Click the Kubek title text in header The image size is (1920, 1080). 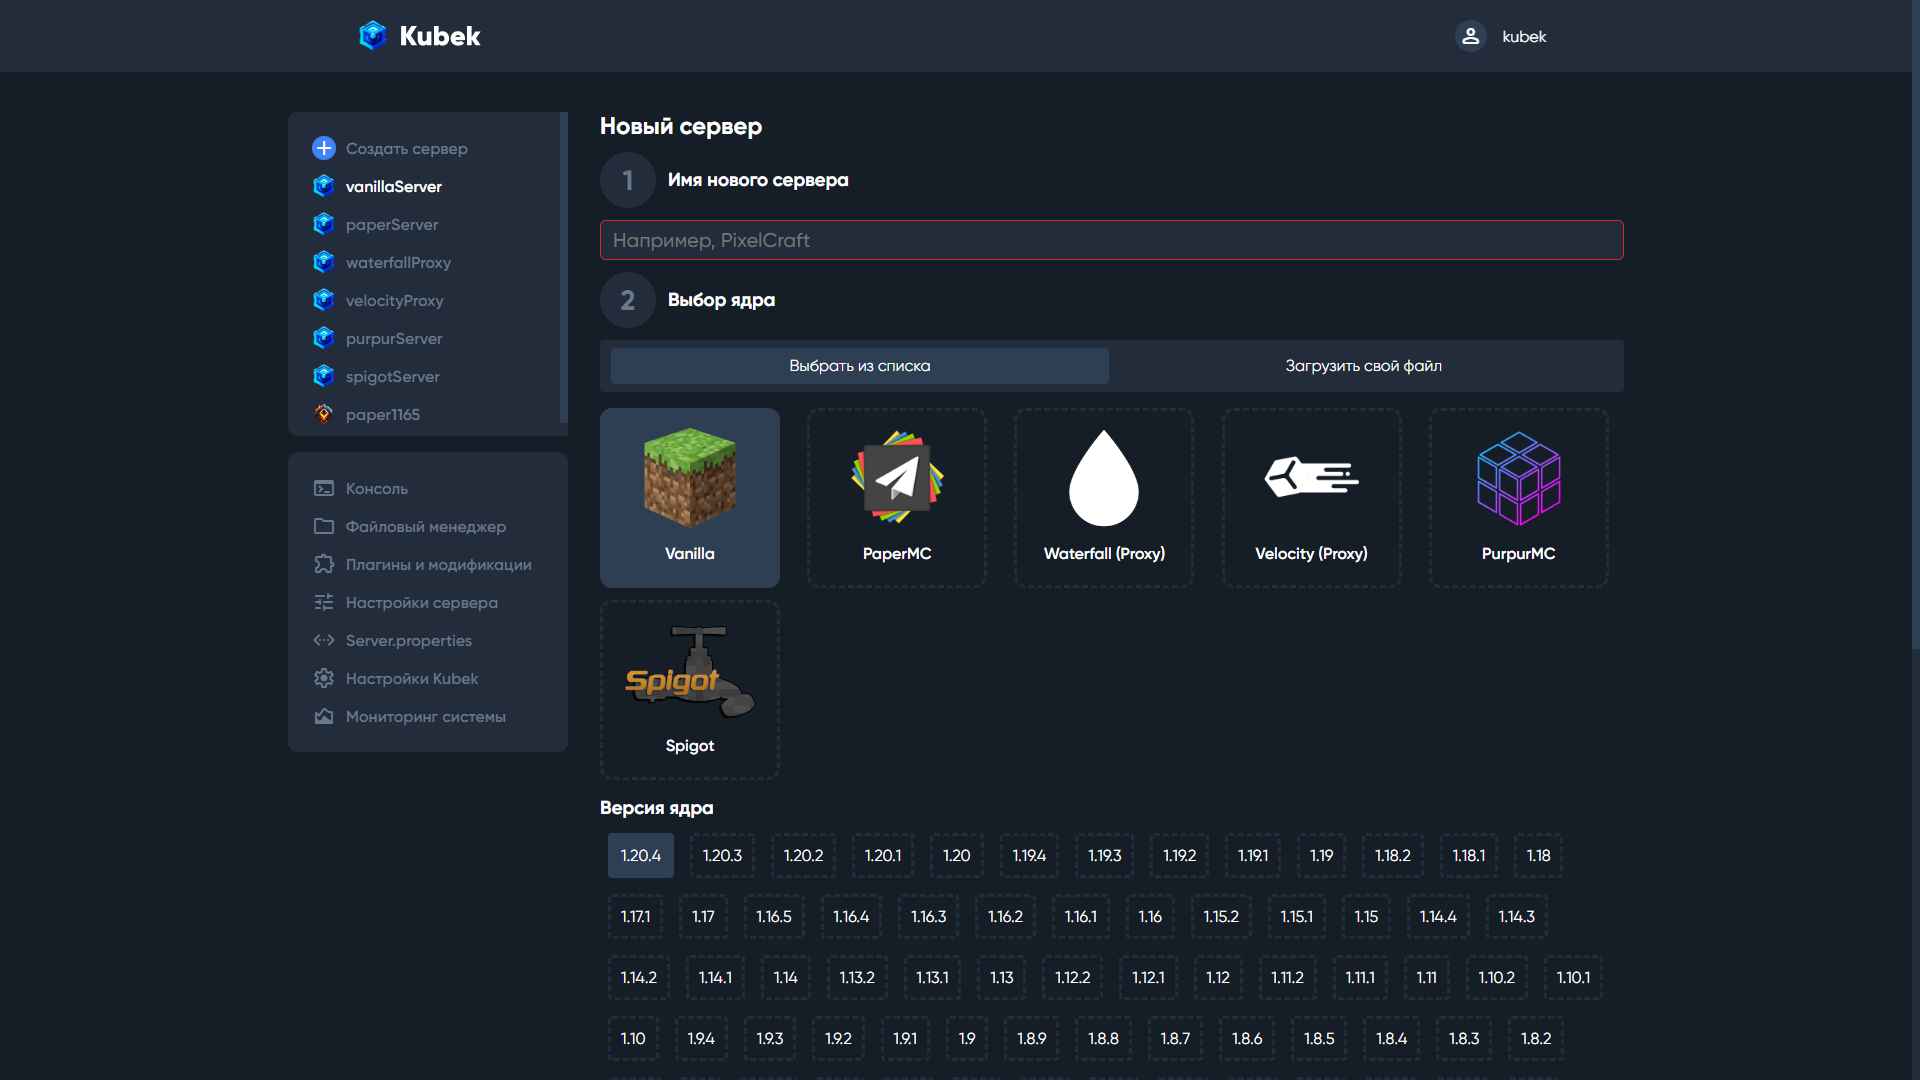440,36
